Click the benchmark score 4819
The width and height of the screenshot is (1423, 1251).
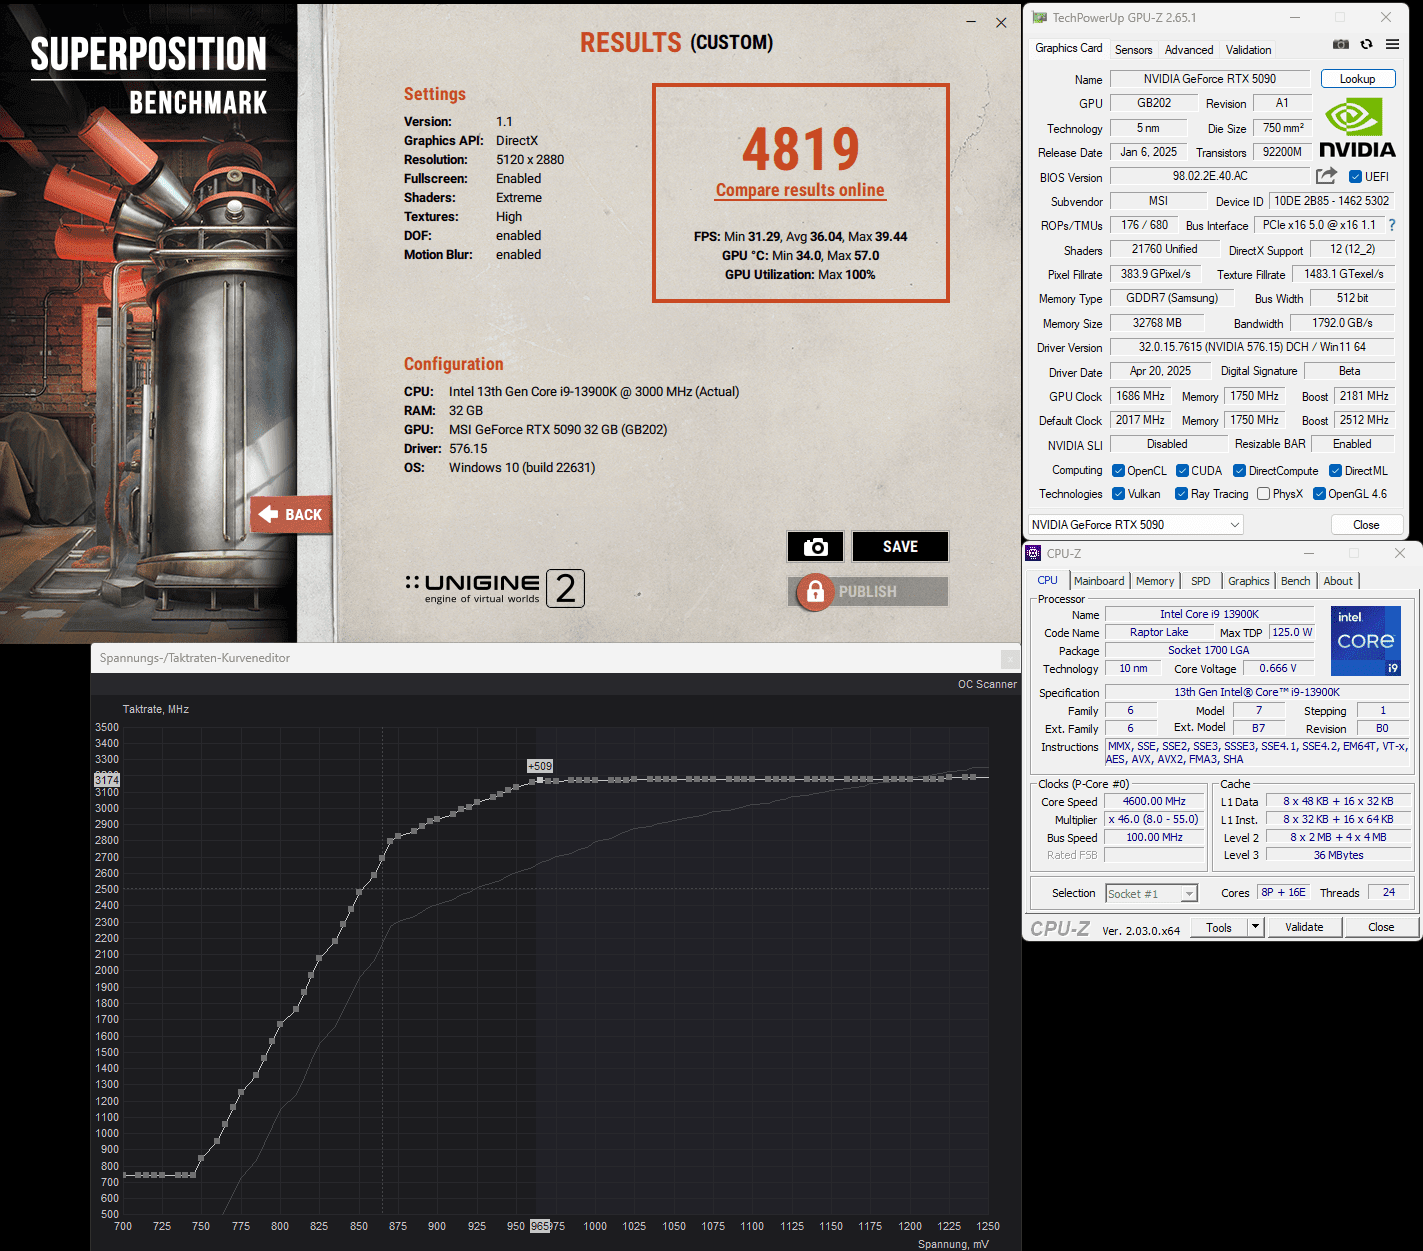(x=800, y=150)
